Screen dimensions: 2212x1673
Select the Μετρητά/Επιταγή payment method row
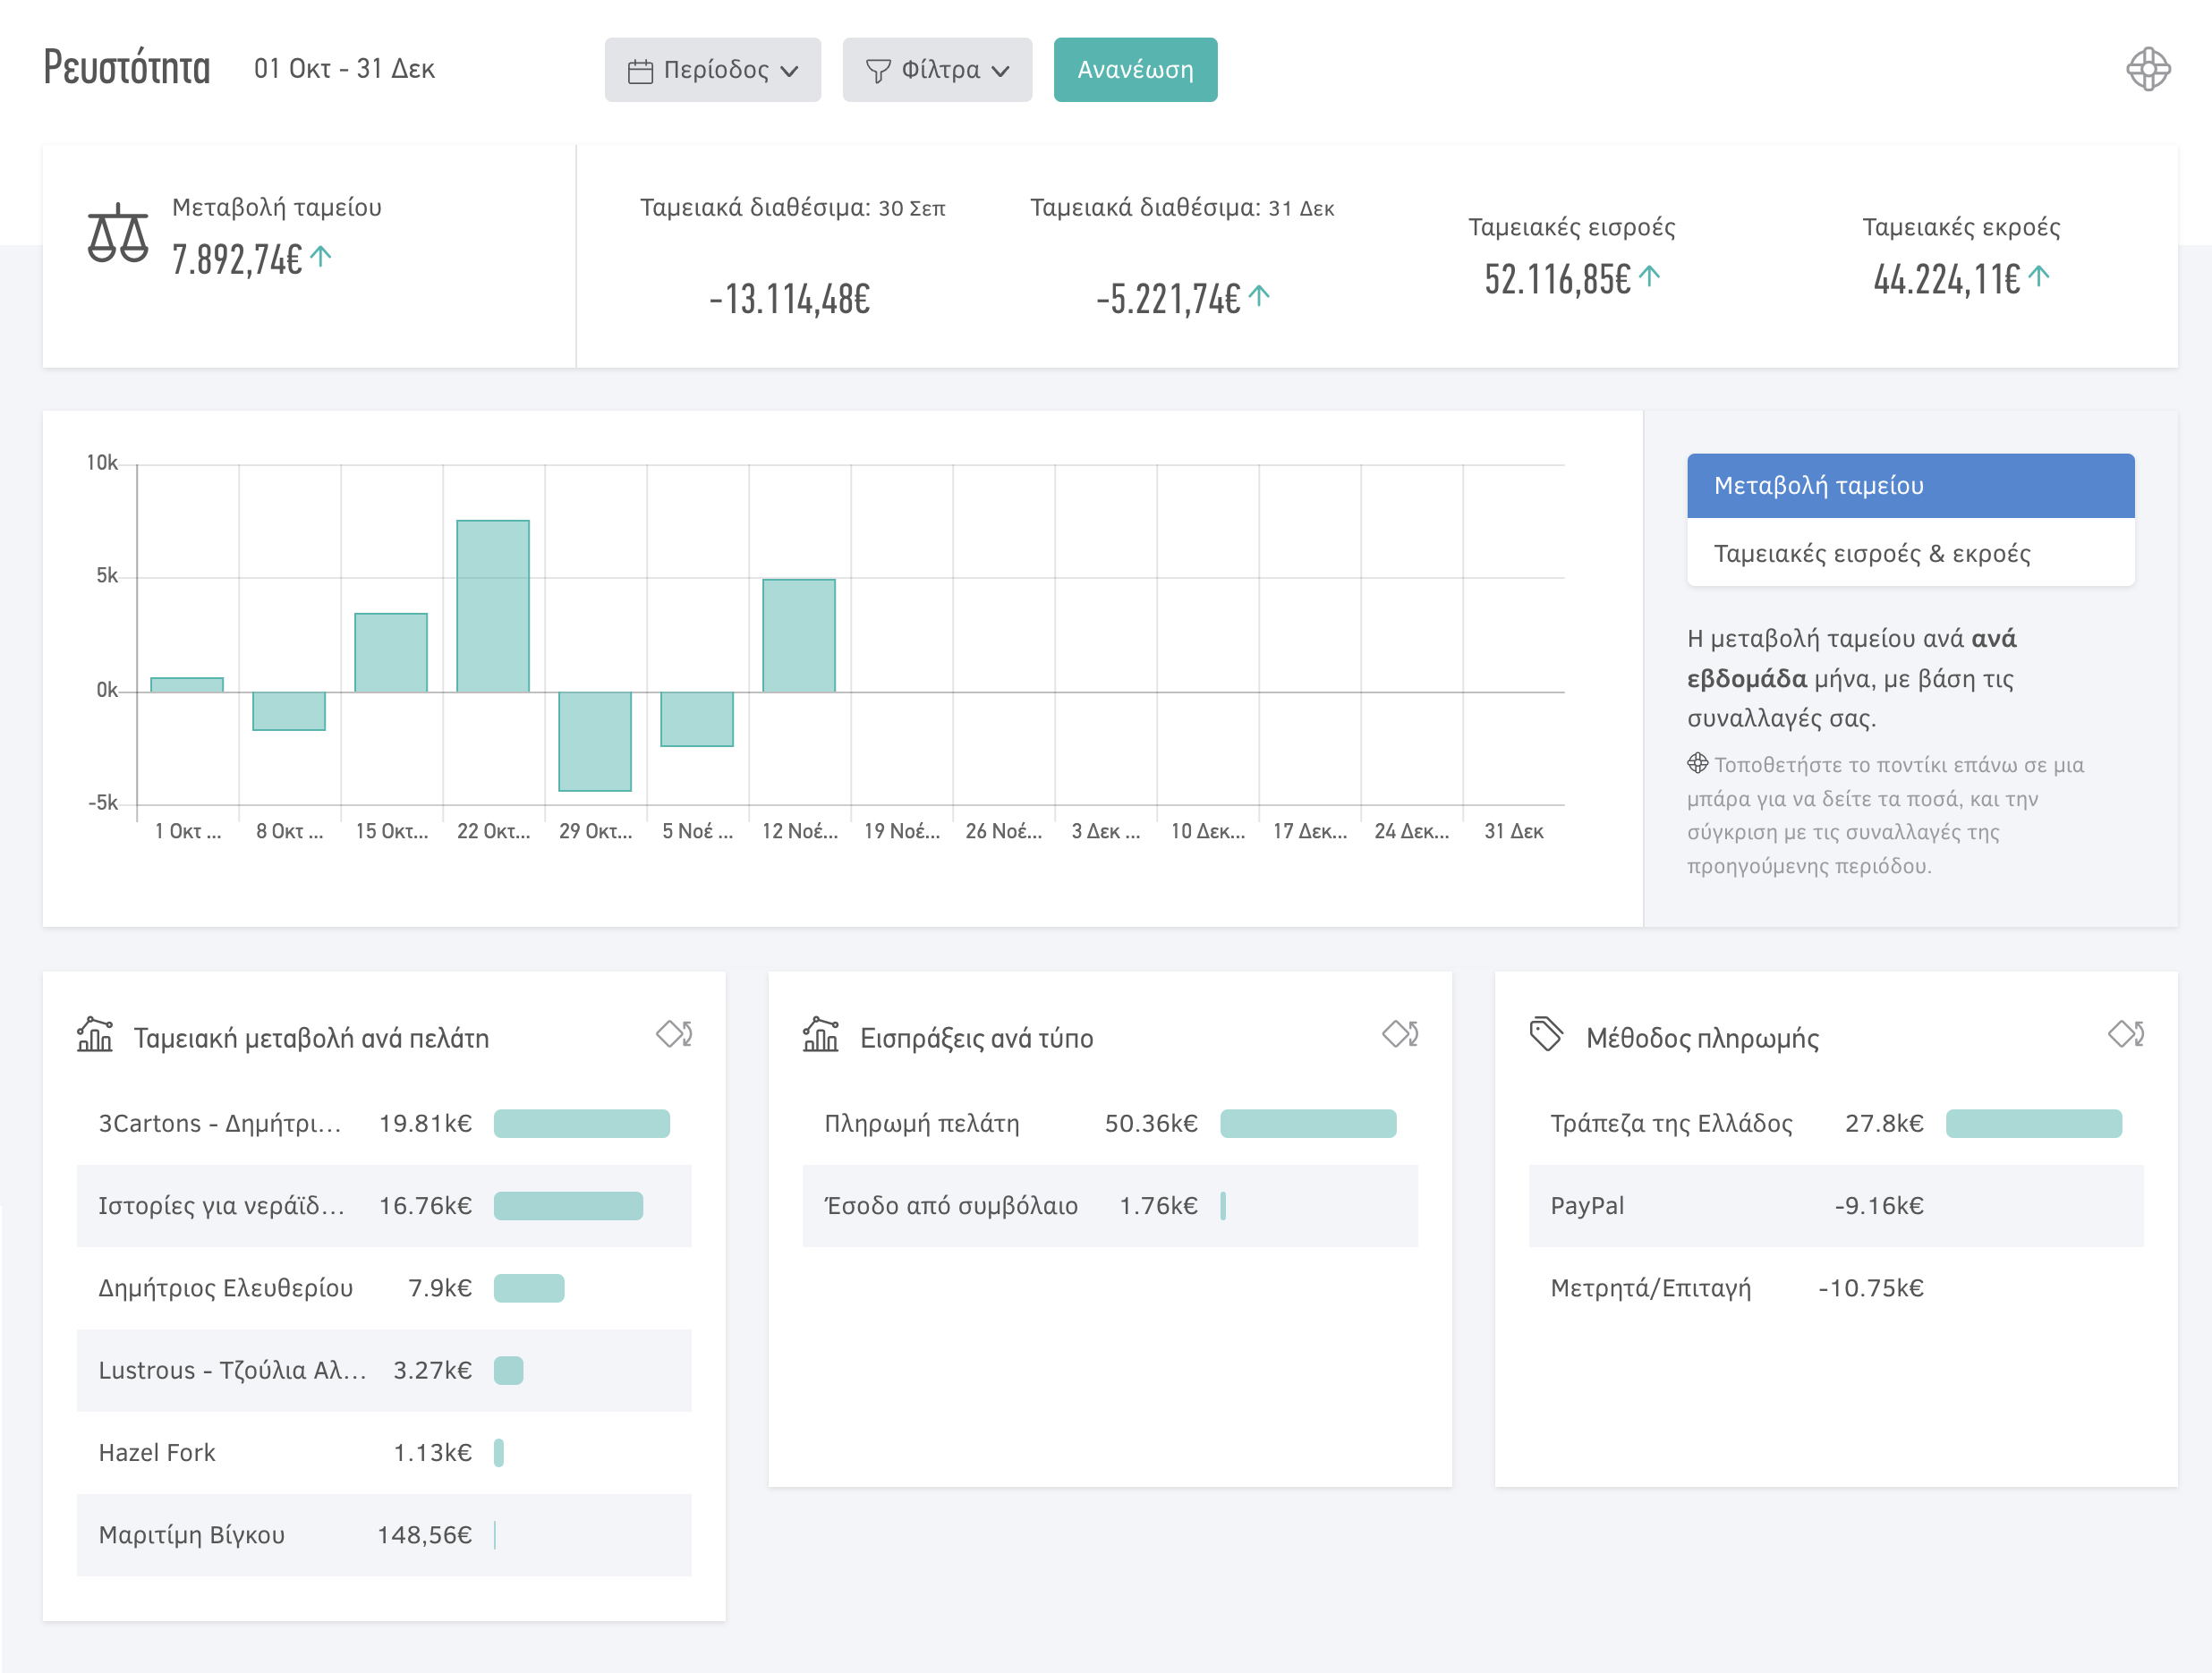click(x=1836, y=1288)
